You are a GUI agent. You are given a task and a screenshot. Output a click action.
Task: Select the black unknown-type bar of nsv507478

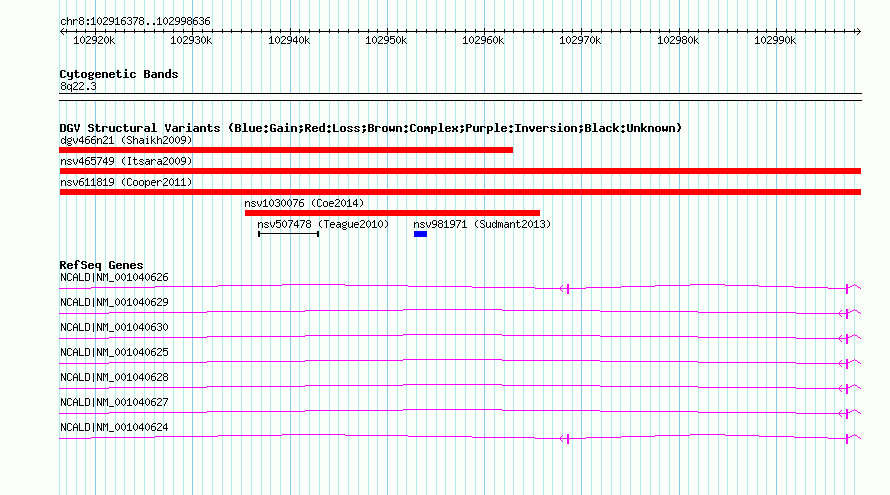tap(288, 234)
